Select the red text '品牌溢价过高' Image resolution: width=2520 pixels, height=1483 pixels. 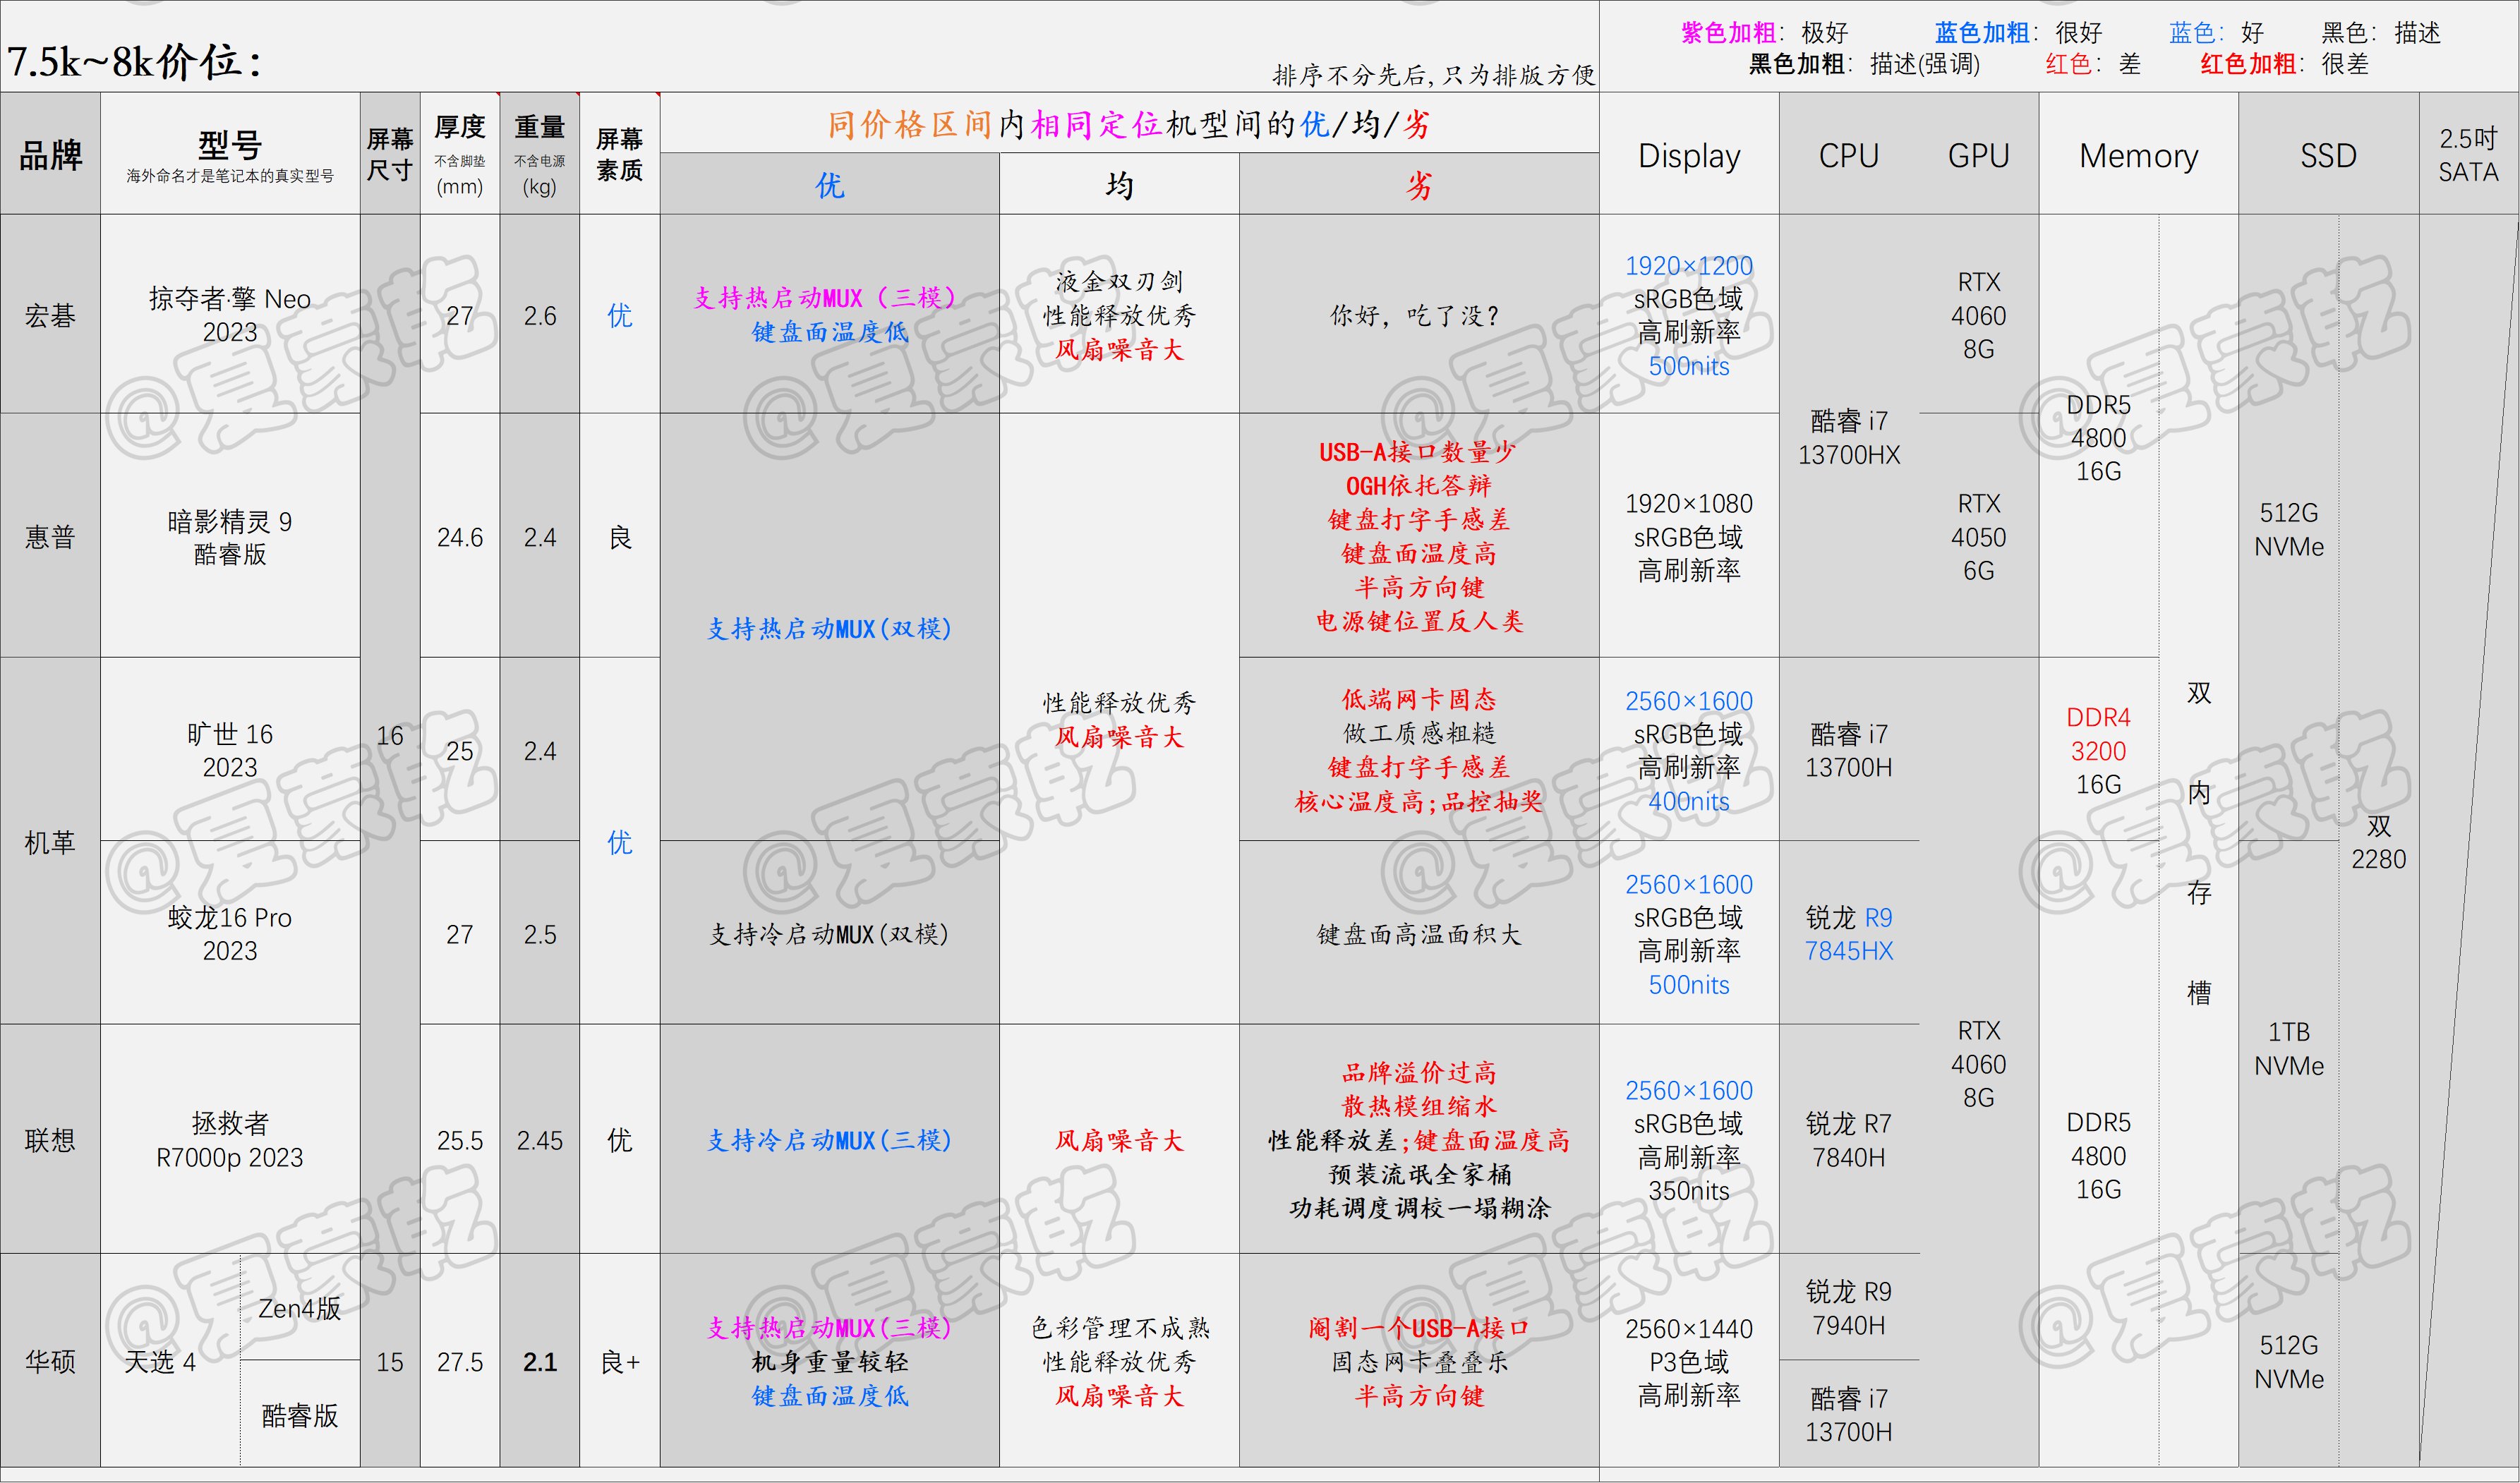coord(1419,1072)
